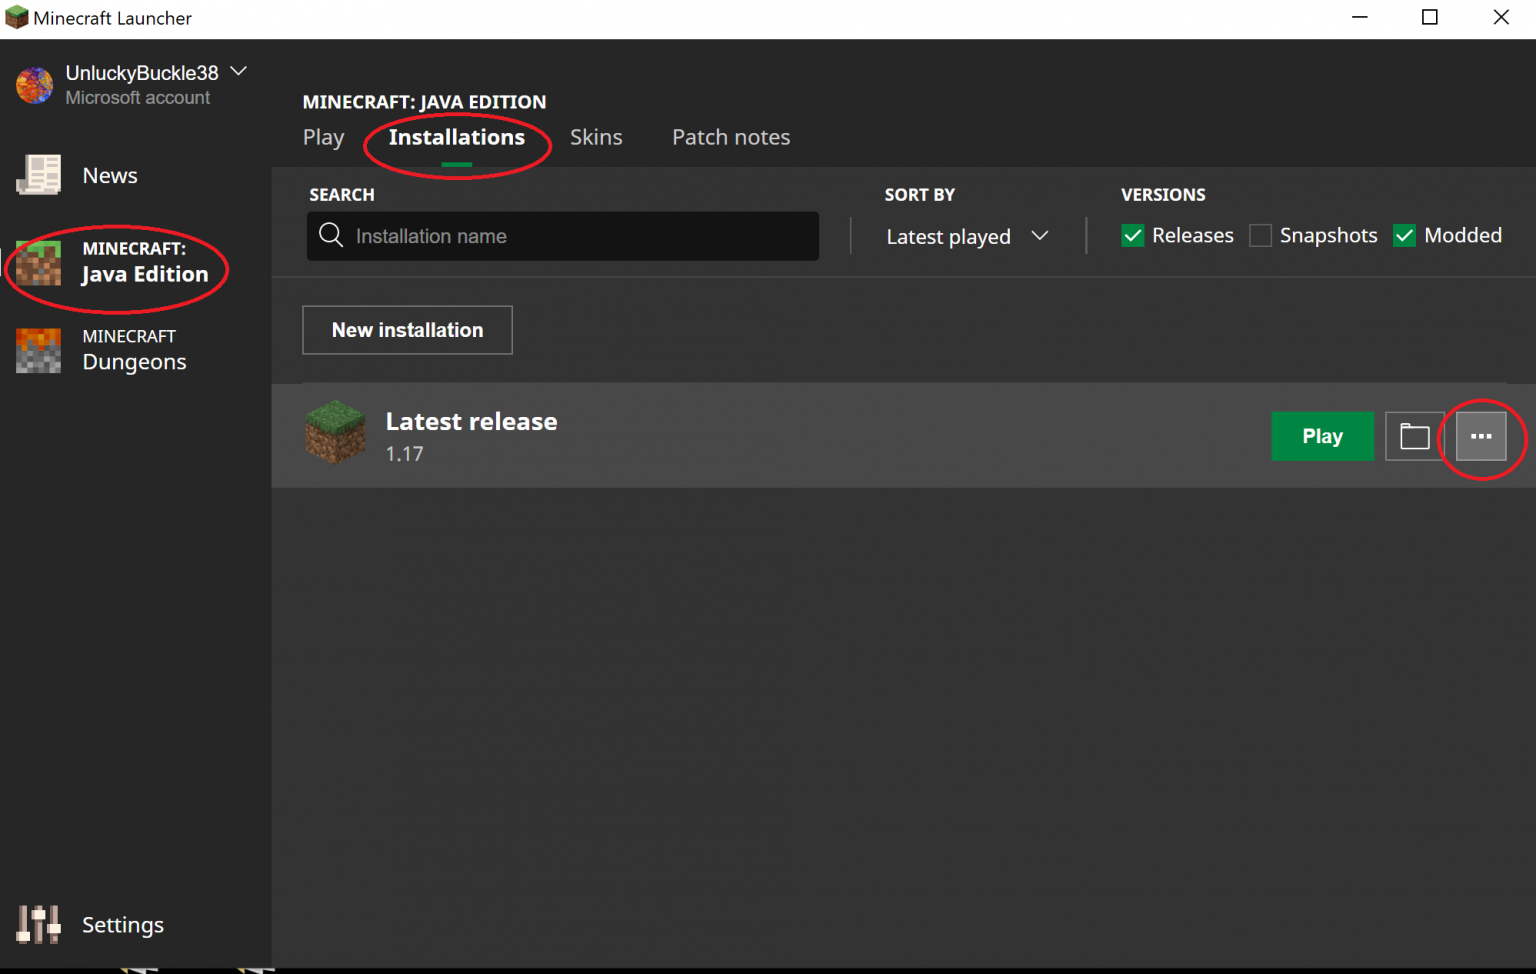Click the News newspaper icon
Screen dimensions: 1536x974
tap(39, 175)
